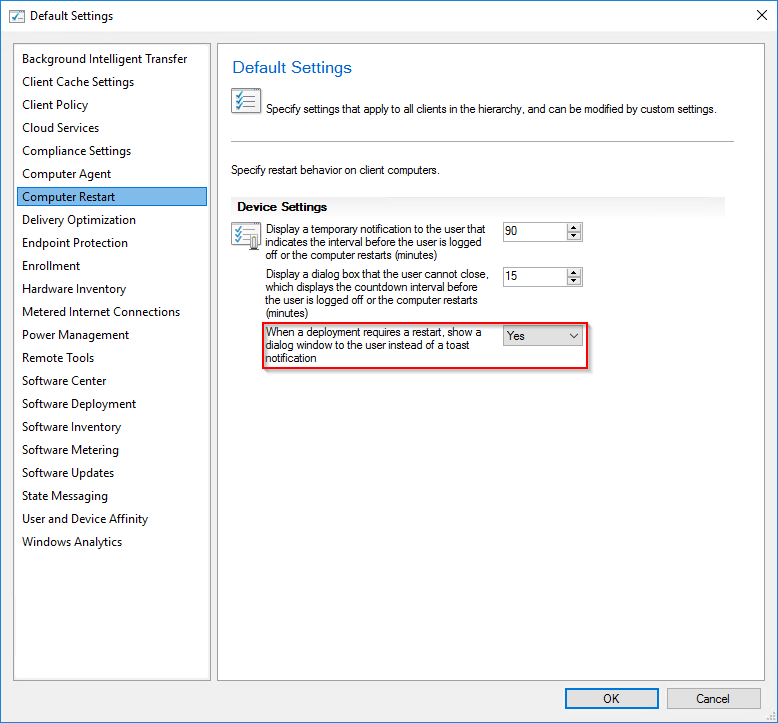
Task: Increase the temporary notification minutes spinner
Action: click(x=574, y=227)
